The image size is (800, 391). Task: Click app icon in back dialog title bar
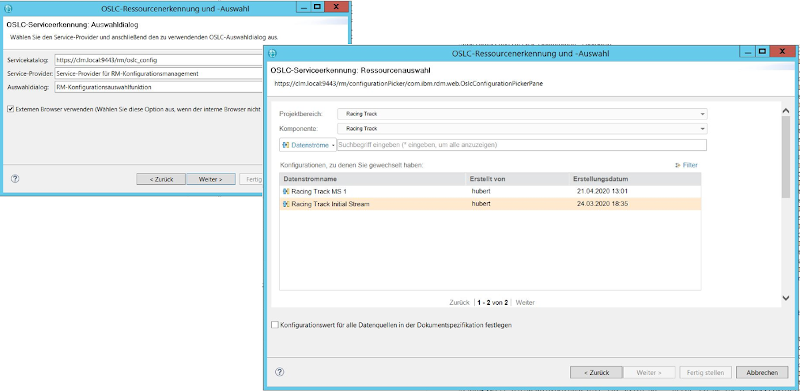pos(8,8)
